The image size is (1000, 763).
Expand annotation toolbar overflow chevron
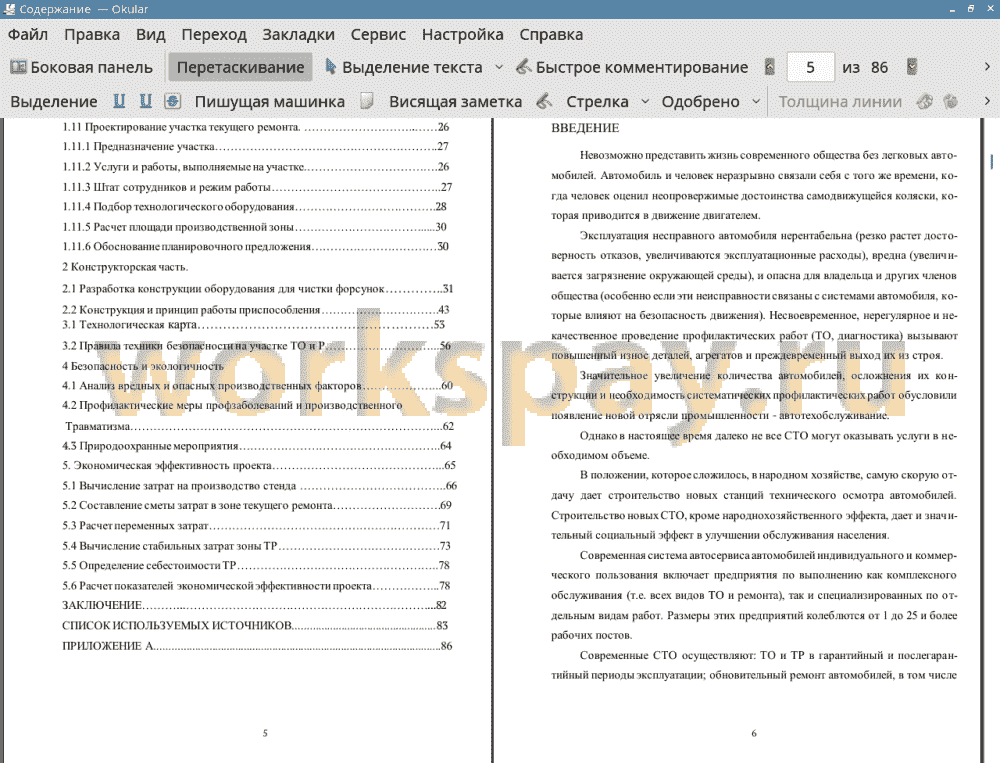pyautogui.click(x=987, y=101)
